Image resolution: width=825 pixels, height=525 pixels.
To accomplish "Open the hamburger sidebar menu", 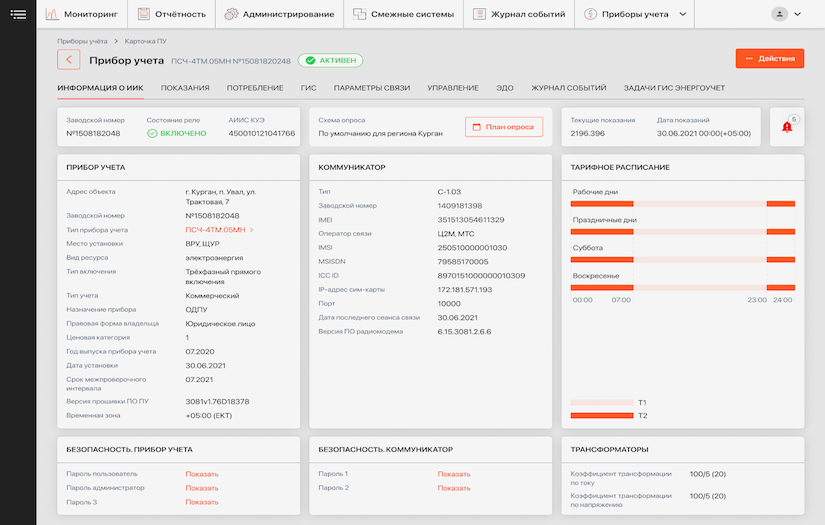I will point(18,14).
